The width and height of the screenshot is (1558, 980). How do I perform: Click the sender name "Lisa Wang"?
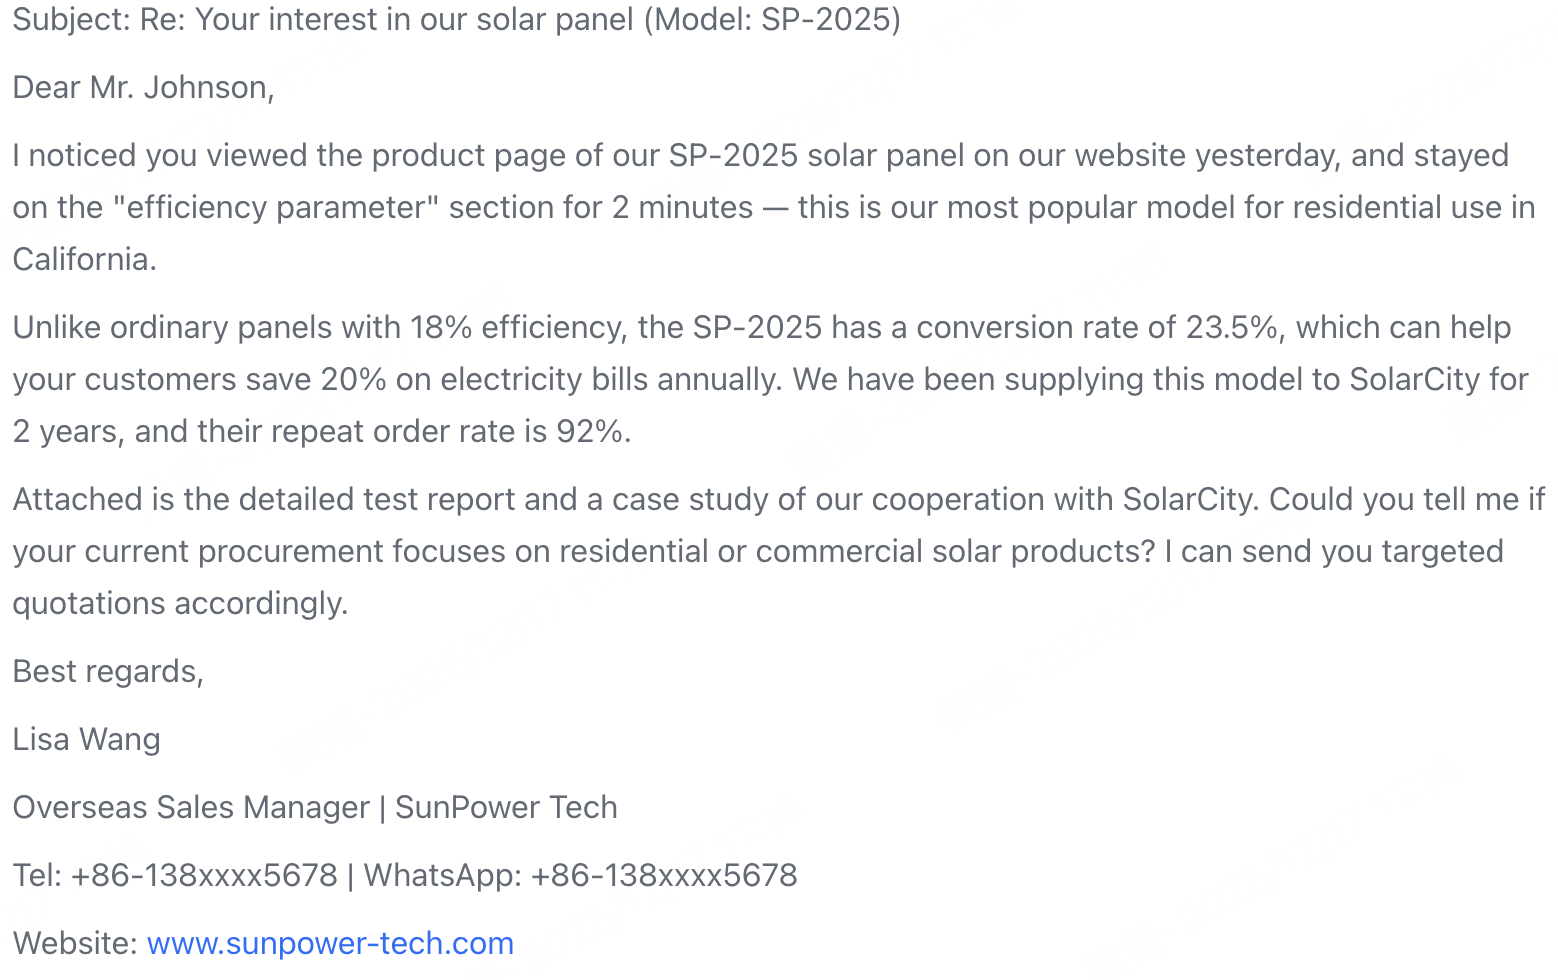(86, 739)
